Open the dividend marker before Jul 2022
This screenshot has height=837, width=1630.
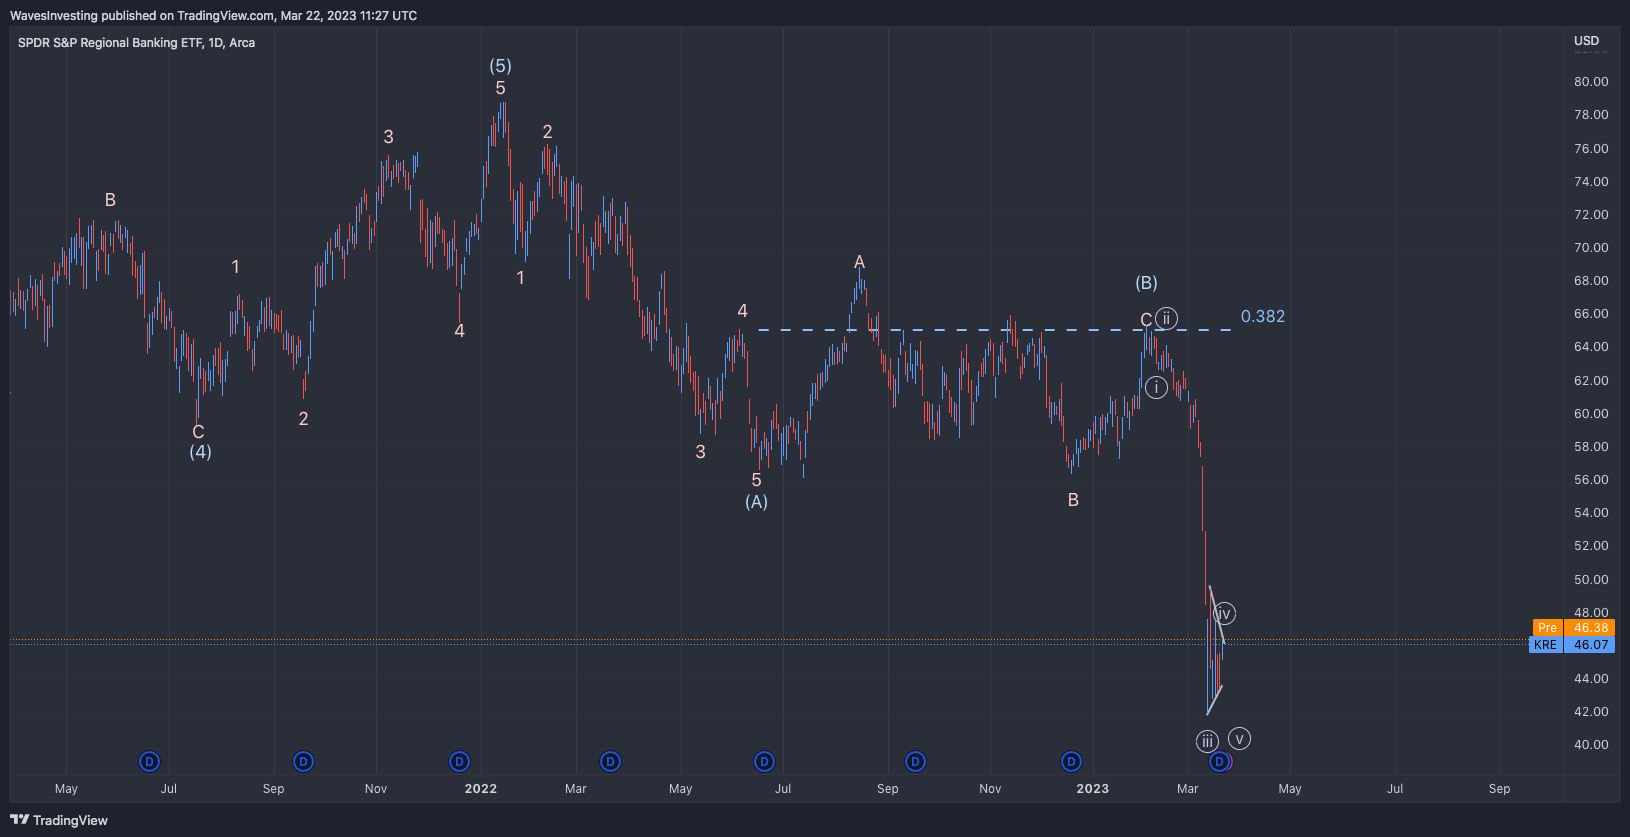[x=764, y=762]
